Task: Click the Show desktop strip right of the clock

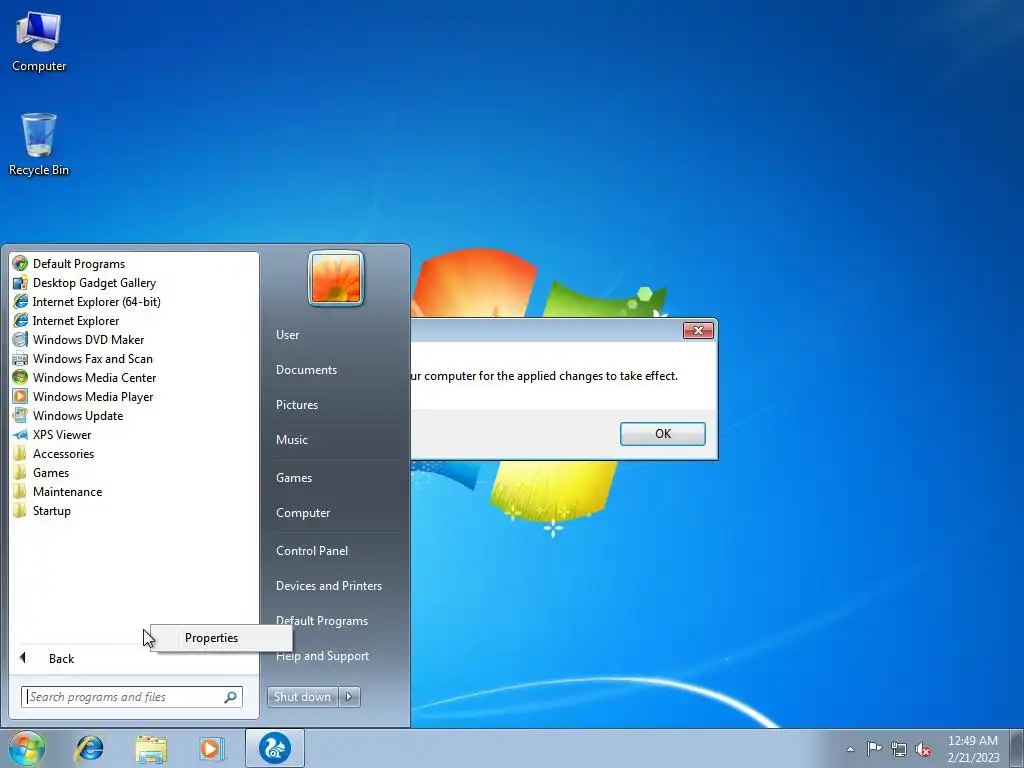Action: click(1017, 748)
